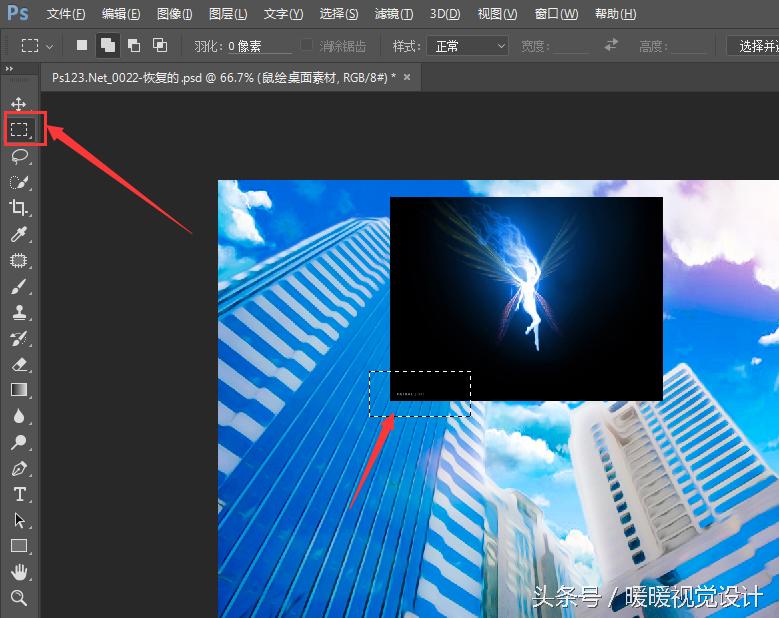The image size is (779, 618).
Task: Select the Spot Healing Brush tool
Action: (19, 260)
